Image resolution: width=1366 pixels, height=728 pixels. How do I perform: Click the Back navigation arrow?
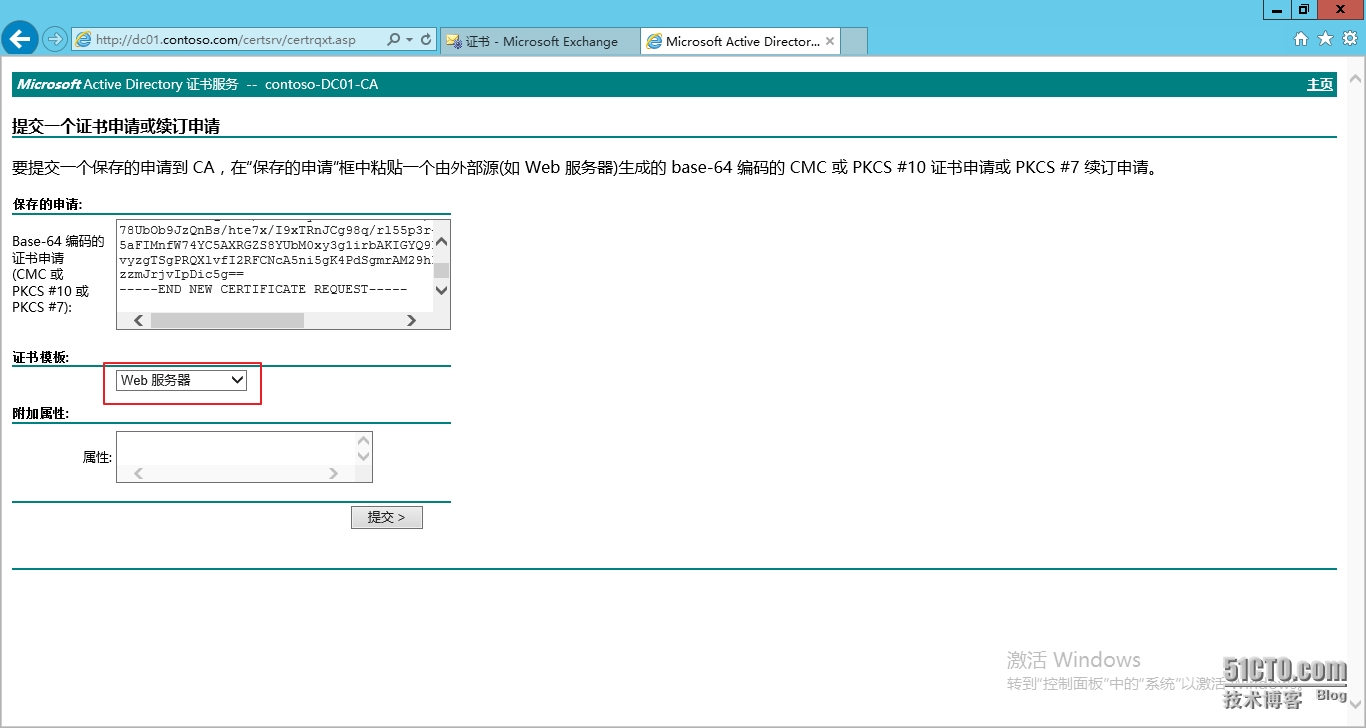[x=20, y=39]
